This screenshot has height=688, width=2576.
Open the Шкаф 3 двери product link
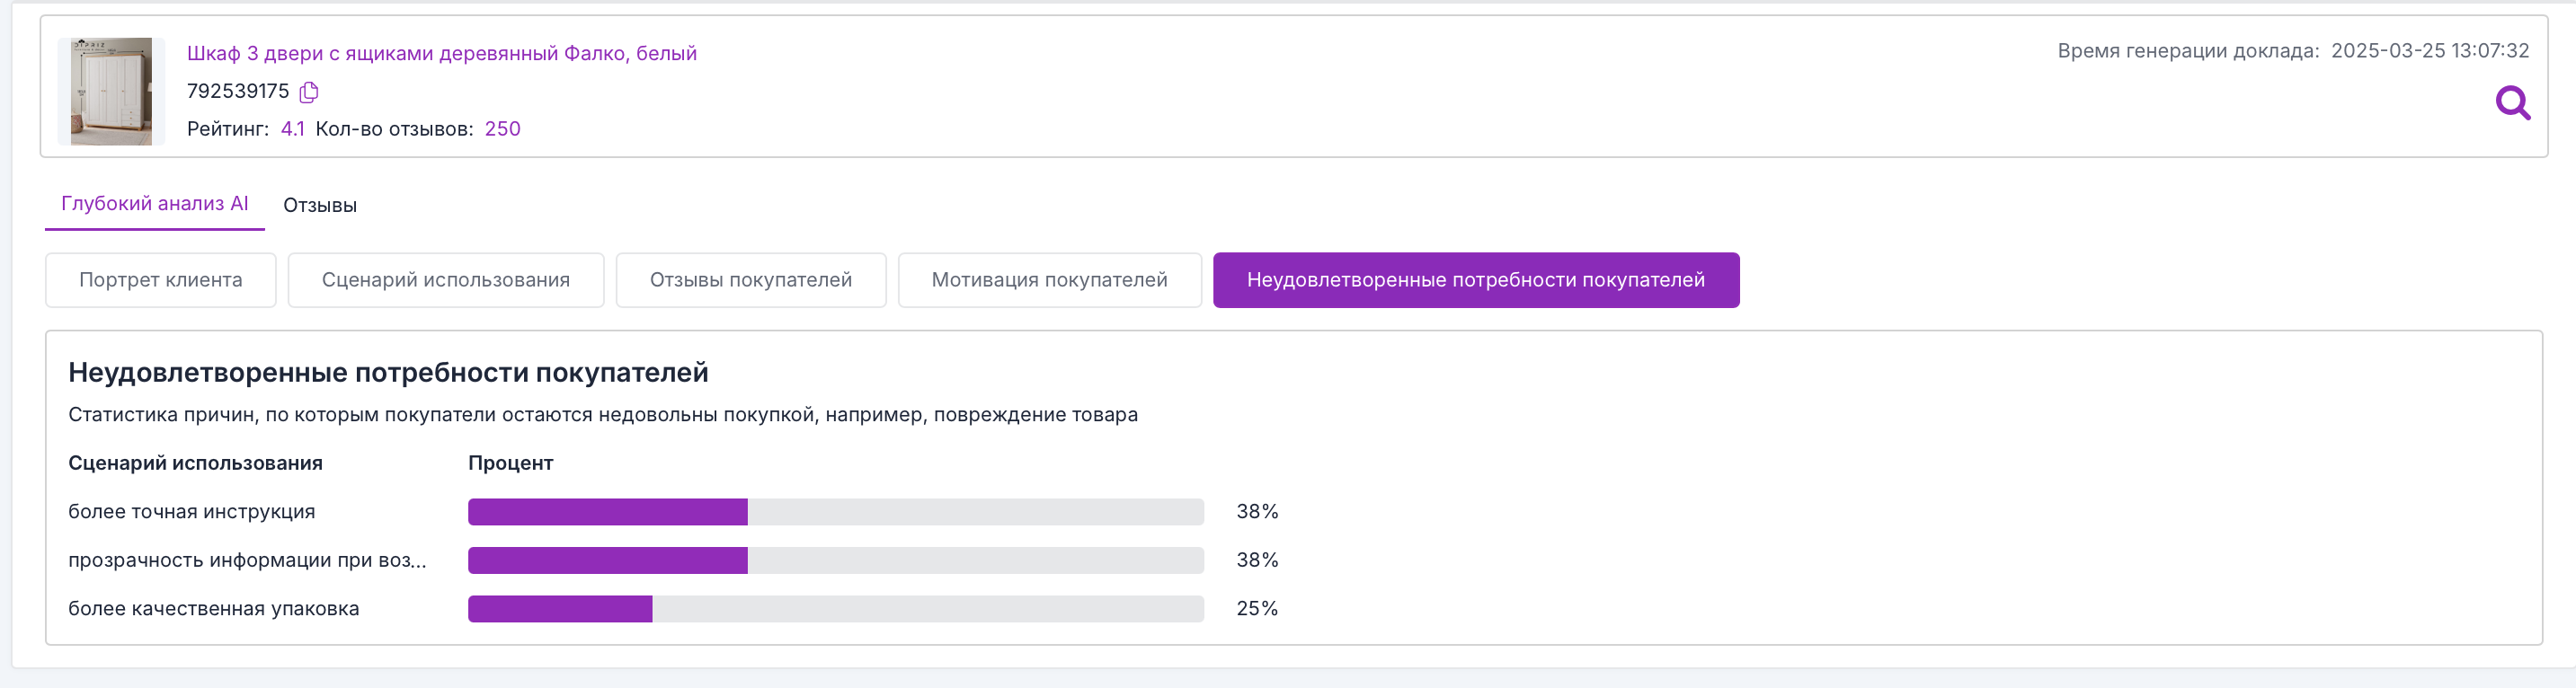(442, 53)
